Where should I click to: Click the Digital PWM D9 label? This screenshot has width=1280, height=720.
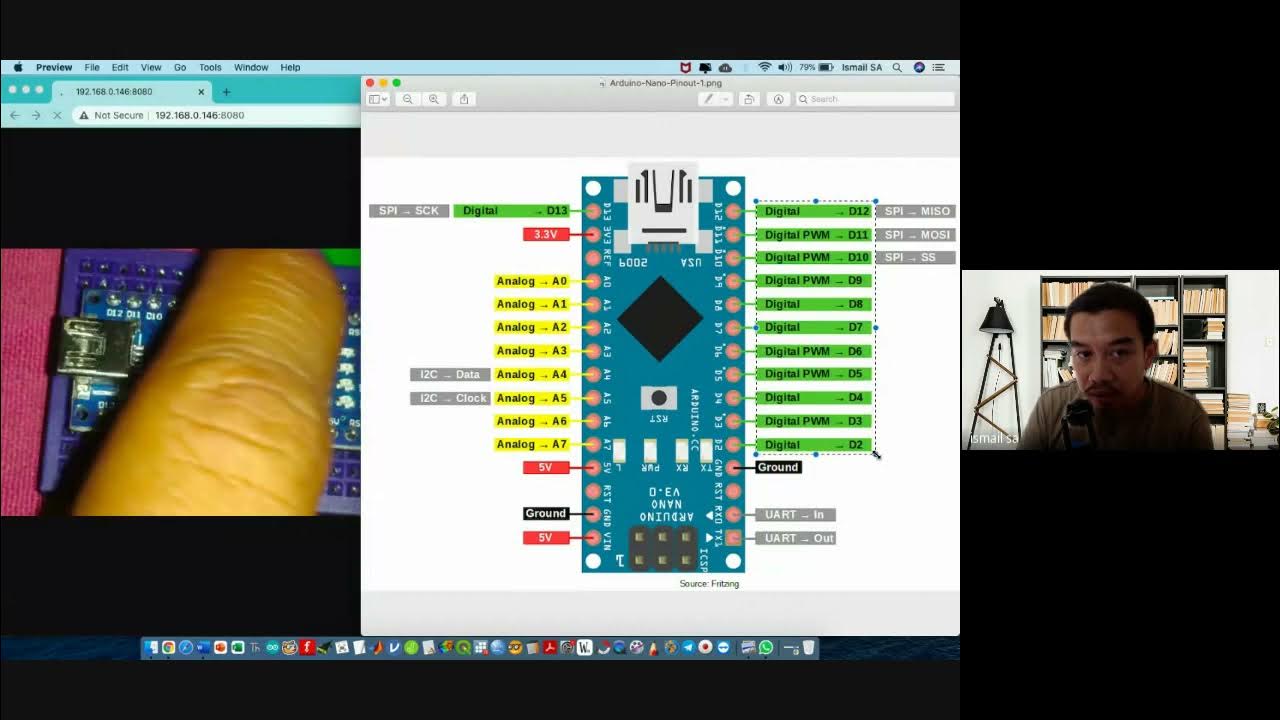[814, 281]
